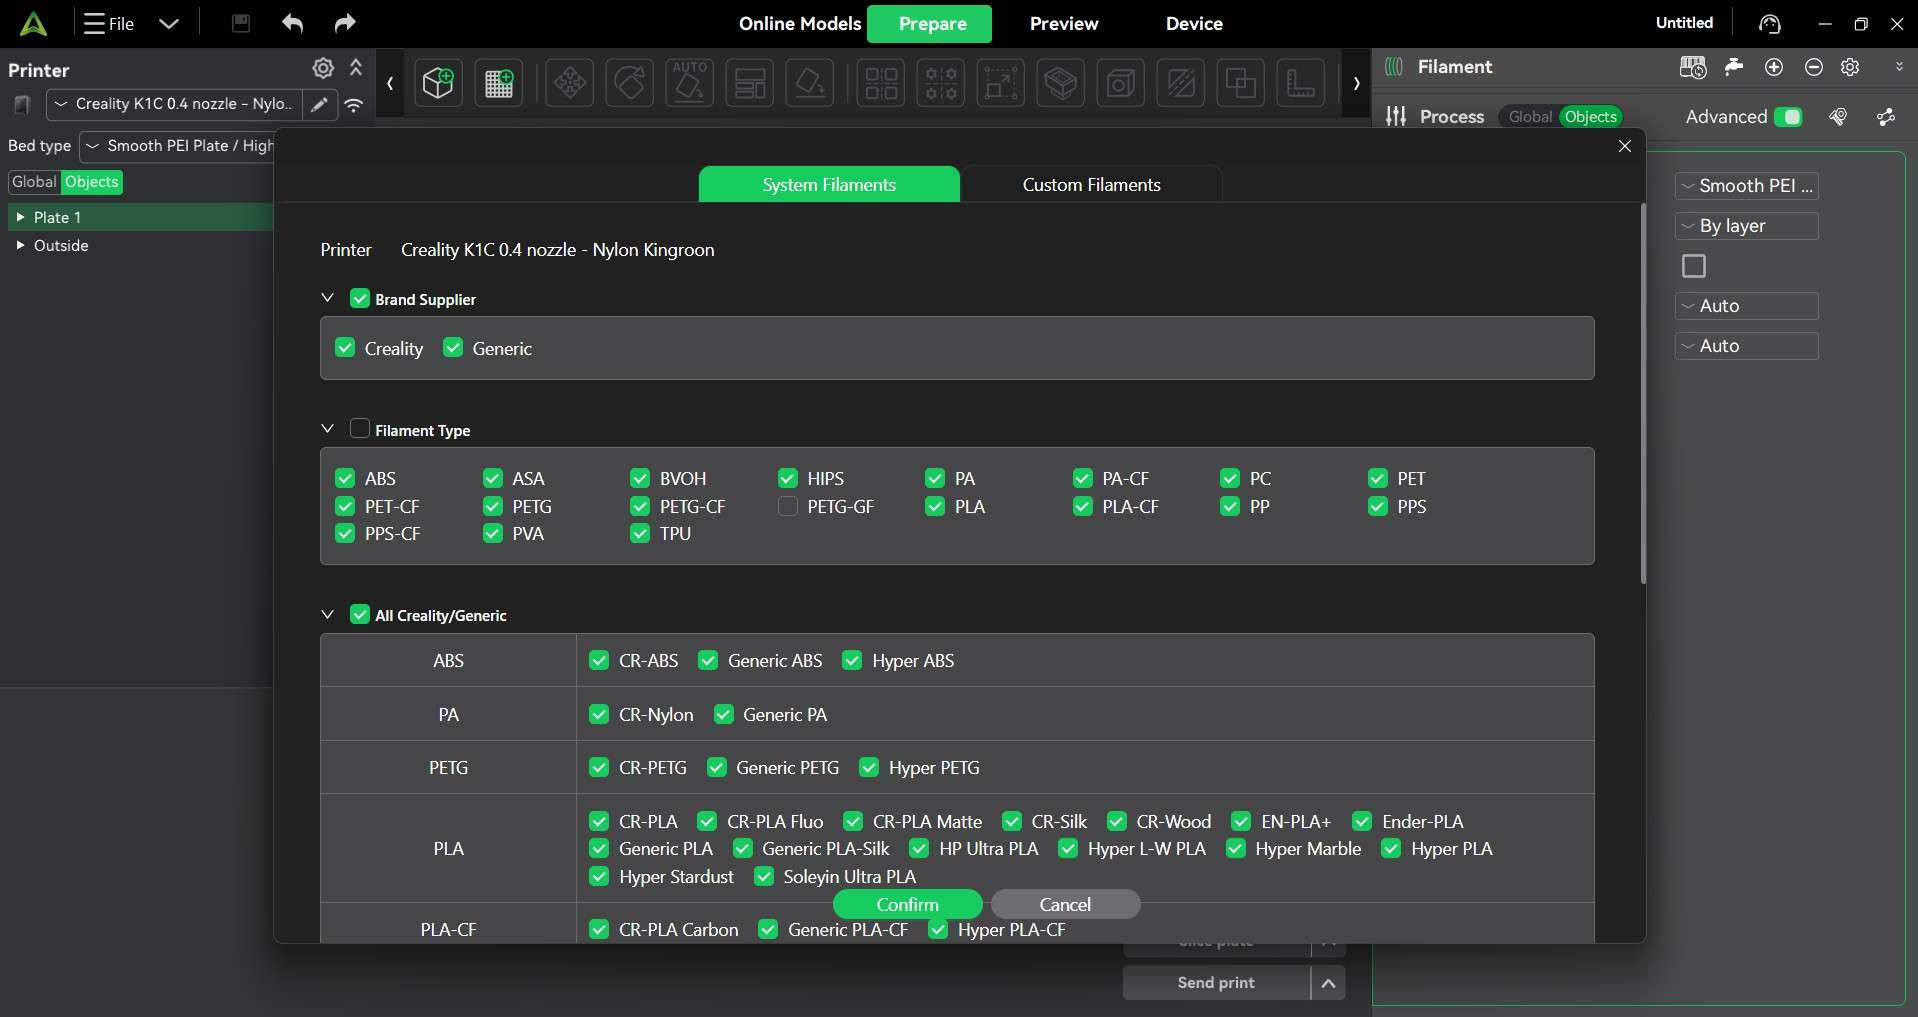Uncheck the Brand Supplier checkbox
This screenshot has height=1017, width=1918.
pos(360,298)
